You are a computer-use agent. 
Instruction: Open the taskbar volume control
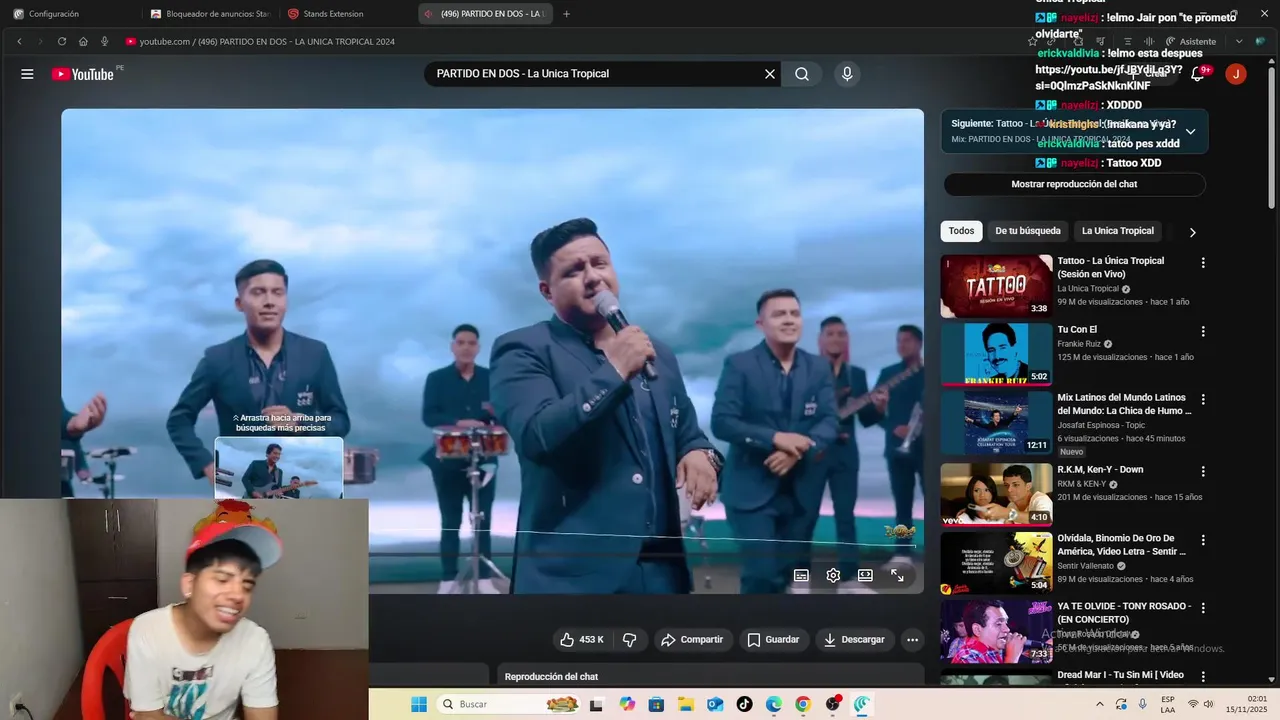1209,704
